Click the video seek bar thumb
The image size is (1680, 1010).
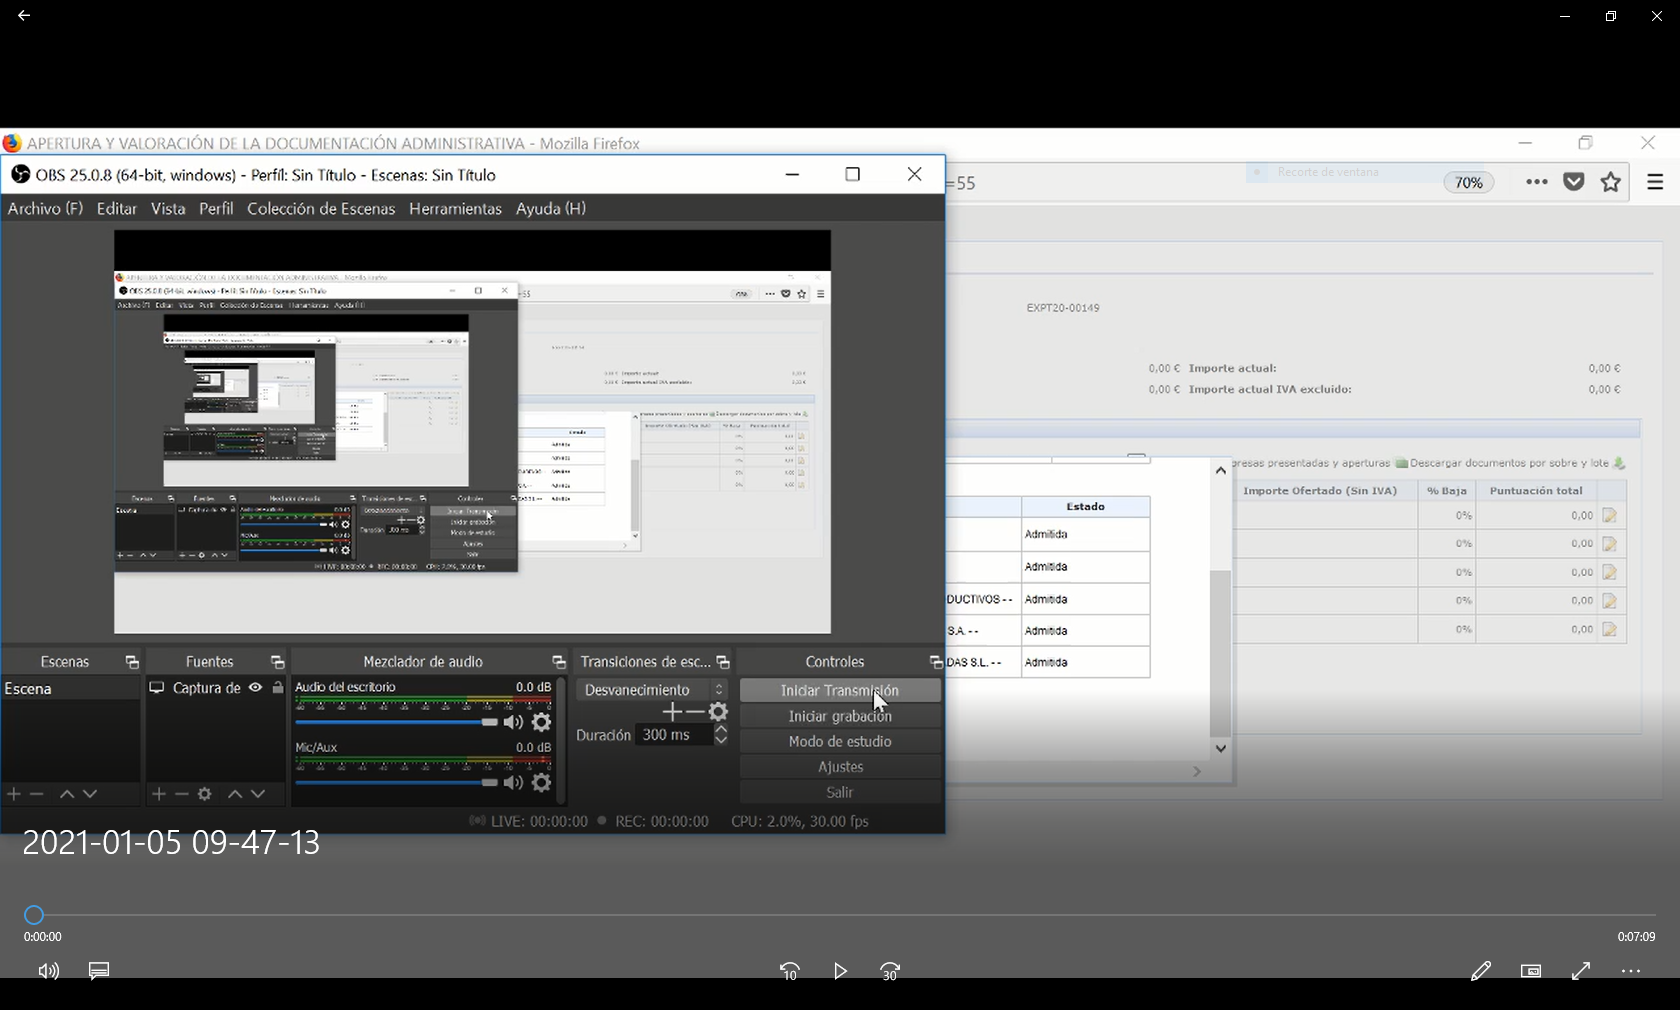point(34,915)
